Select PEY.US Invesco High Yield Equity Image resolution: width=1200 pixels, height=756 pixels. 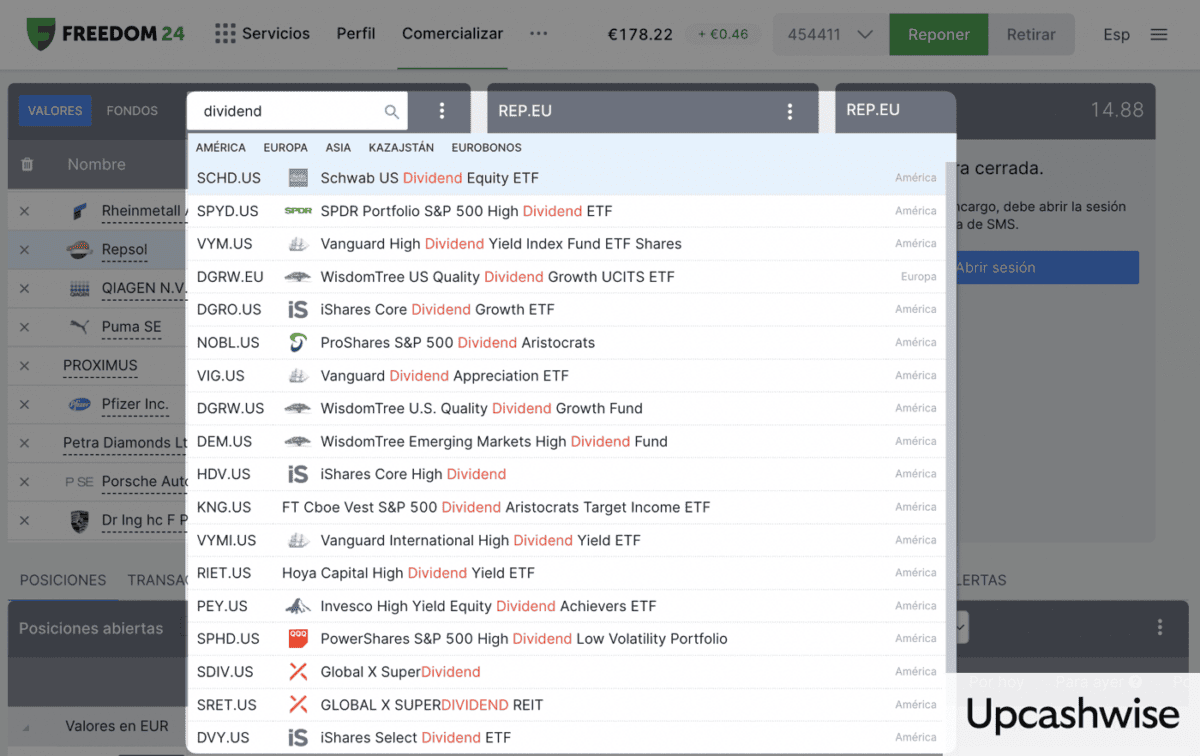click(x=566, y=606)
